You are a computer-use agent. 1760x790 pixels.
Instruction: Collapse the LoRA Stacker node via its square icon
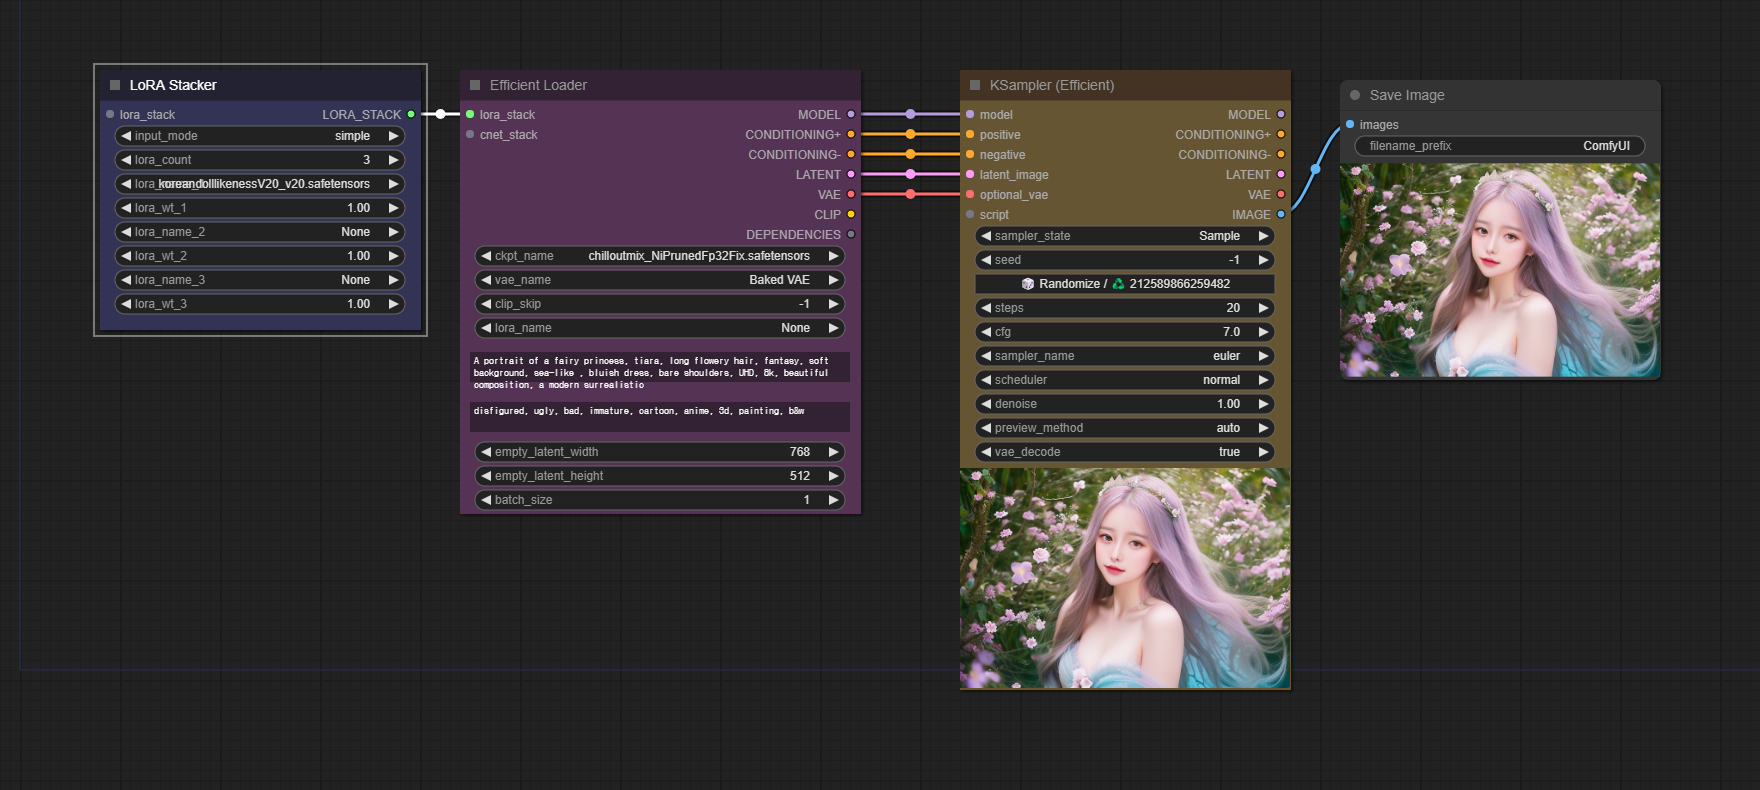(x=115, y=85)
